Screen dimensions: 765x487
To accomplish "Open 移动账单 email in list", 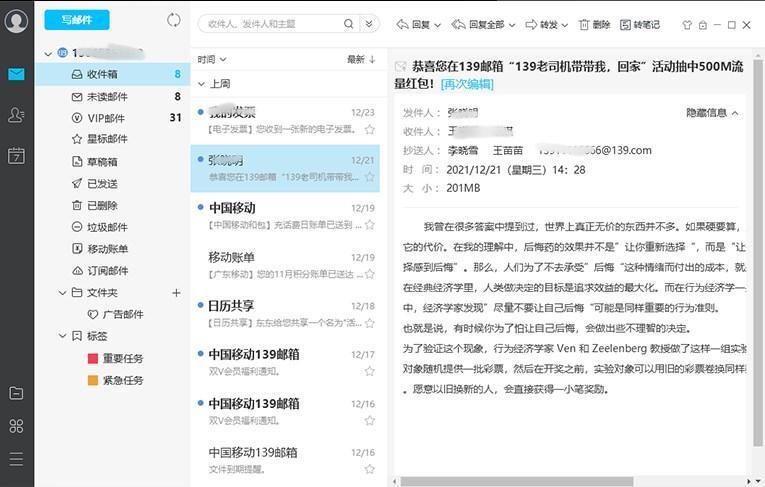I will pyautogui.click(x=285, y=265).
